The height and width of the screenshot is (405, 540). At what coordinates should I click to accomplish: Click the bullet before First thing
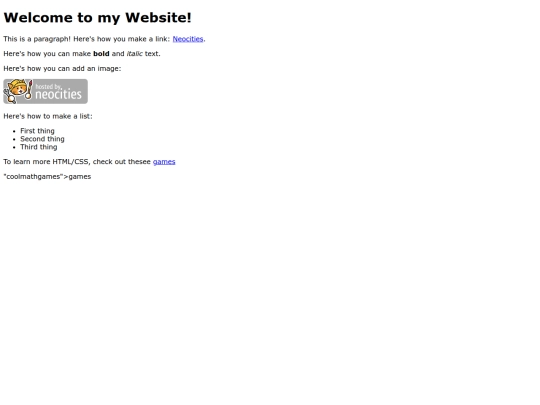click(14, 131)
